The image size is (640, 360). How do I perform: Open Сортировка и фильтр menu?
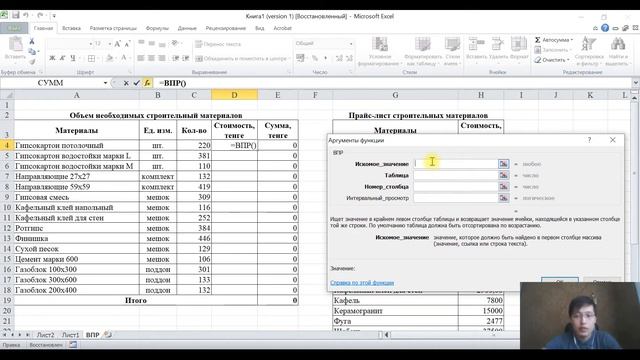coord(589,51)
